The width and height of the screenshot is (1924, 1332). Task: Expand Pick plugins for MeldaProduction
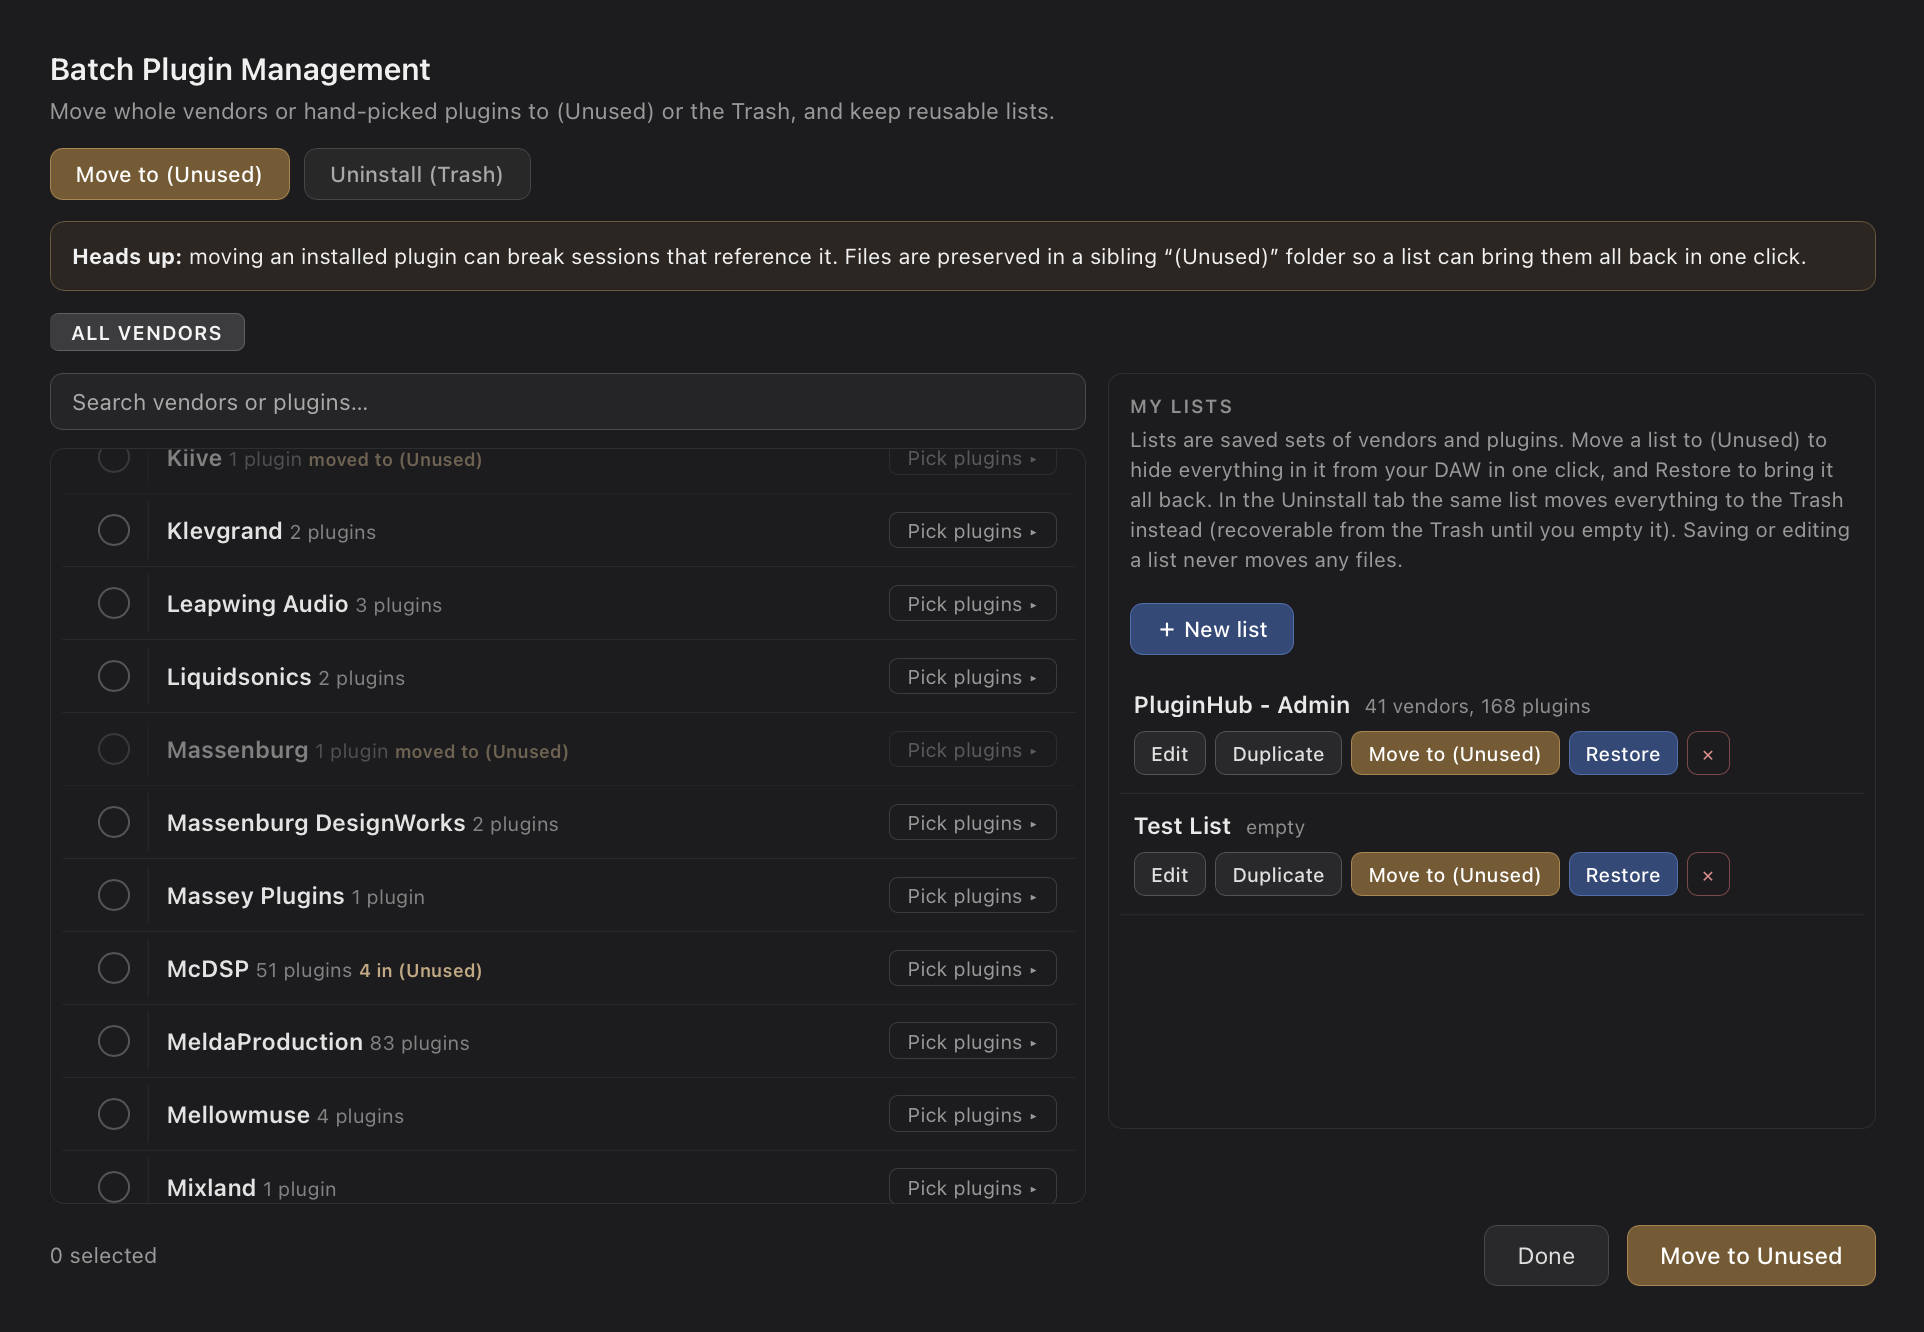(972, 1042)
